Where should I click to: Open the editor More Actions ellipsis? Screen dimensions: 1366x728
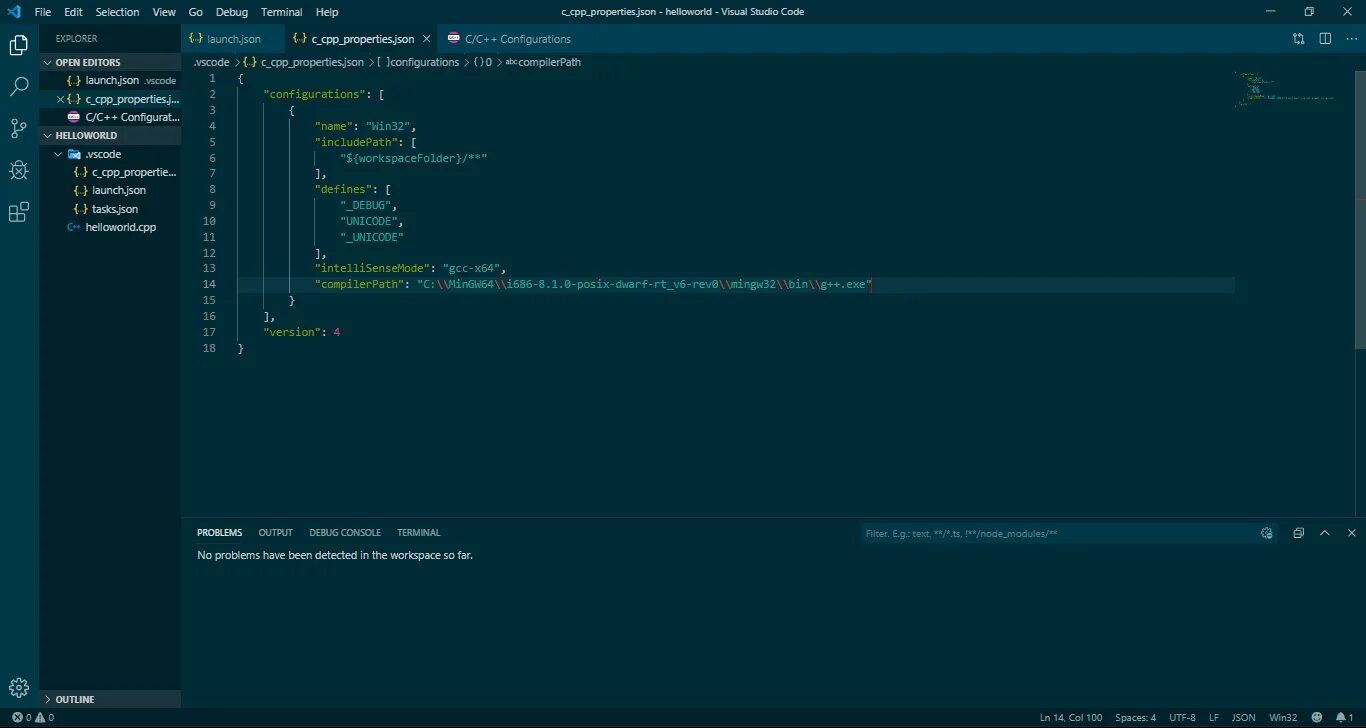pos(1351,39)
